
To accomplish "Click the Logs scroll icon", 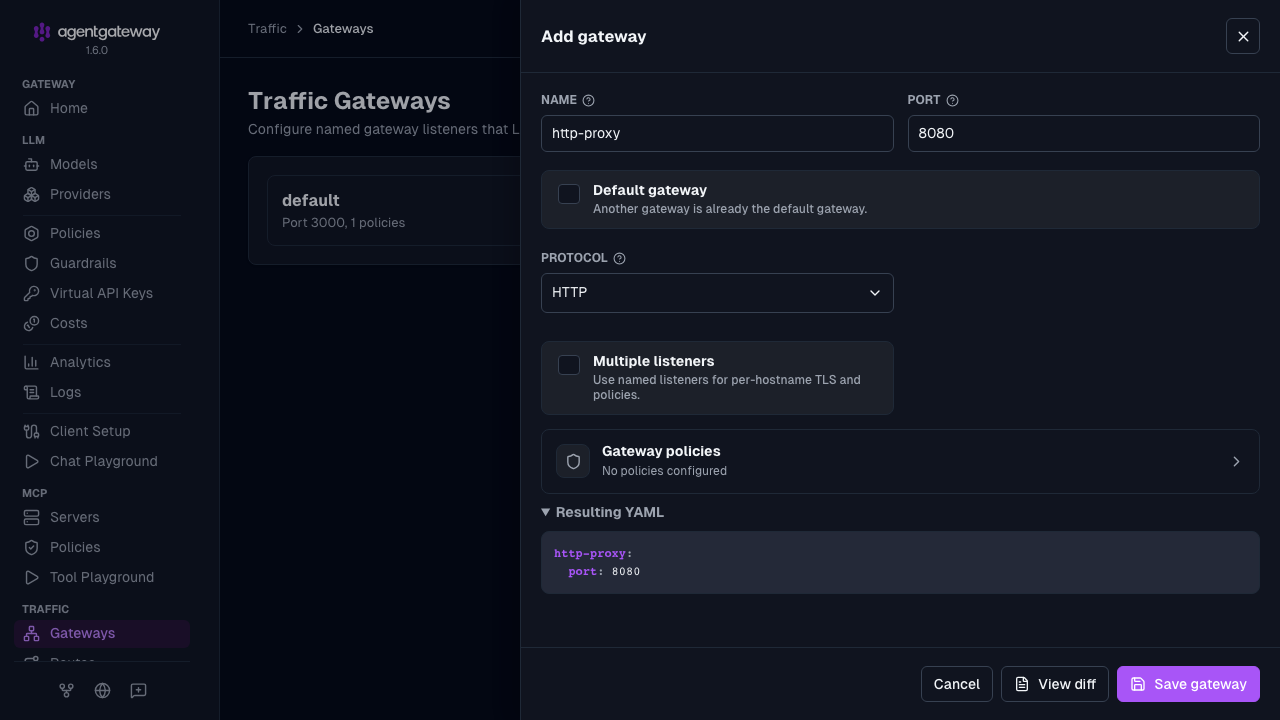I will [x=32, y=392].
